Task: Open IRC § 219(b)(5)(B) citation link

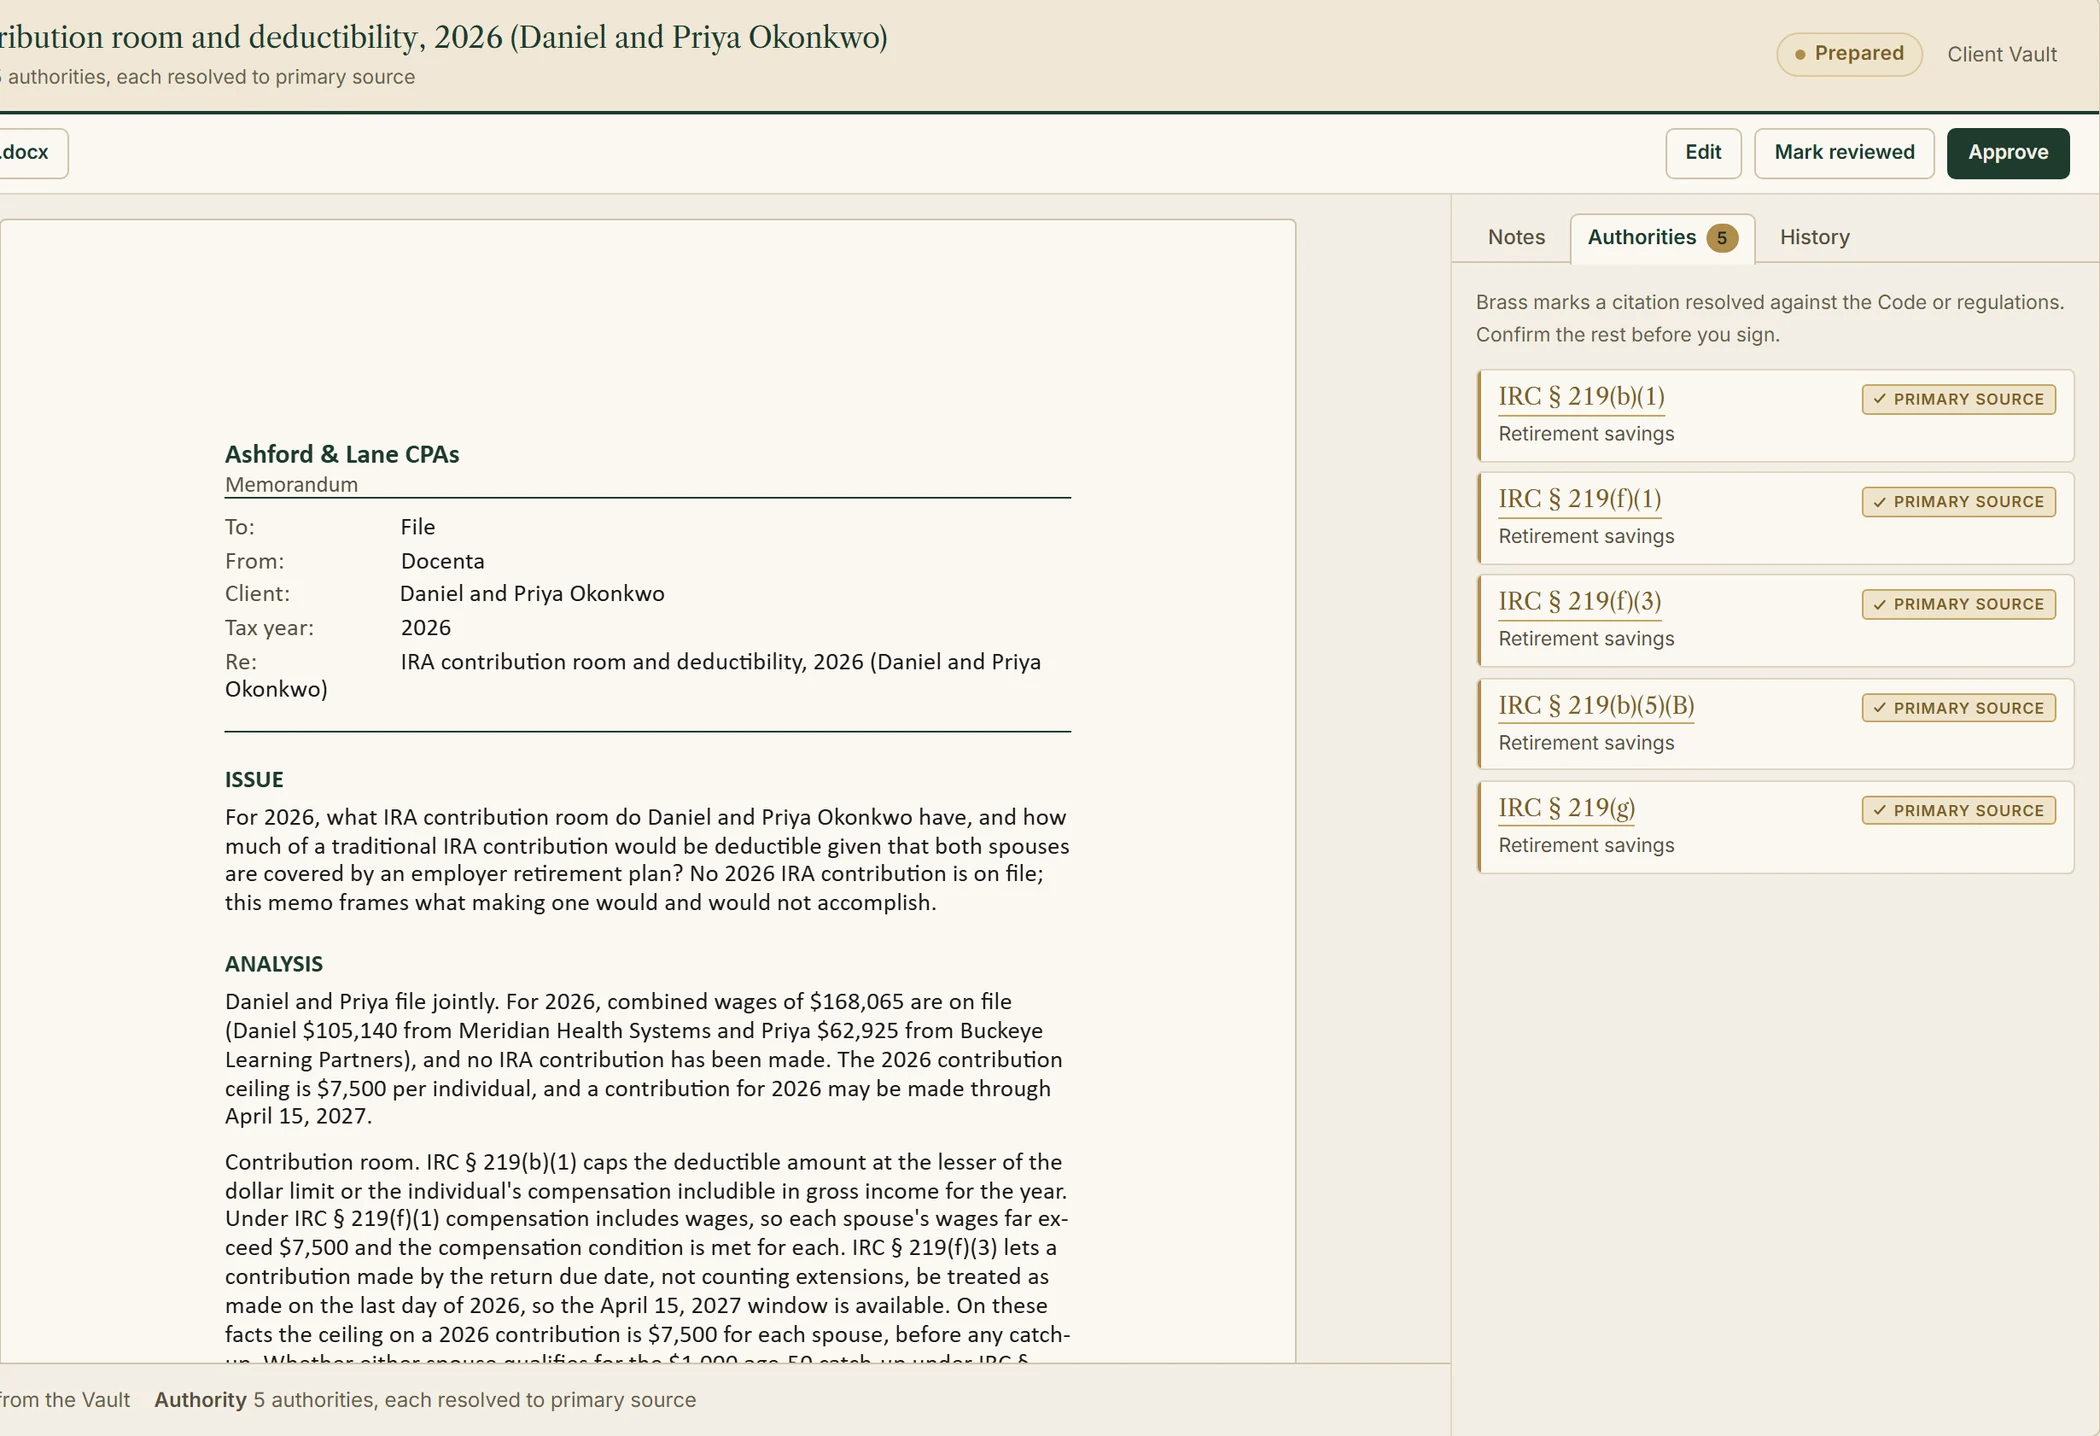Action: pos(1596,706)
